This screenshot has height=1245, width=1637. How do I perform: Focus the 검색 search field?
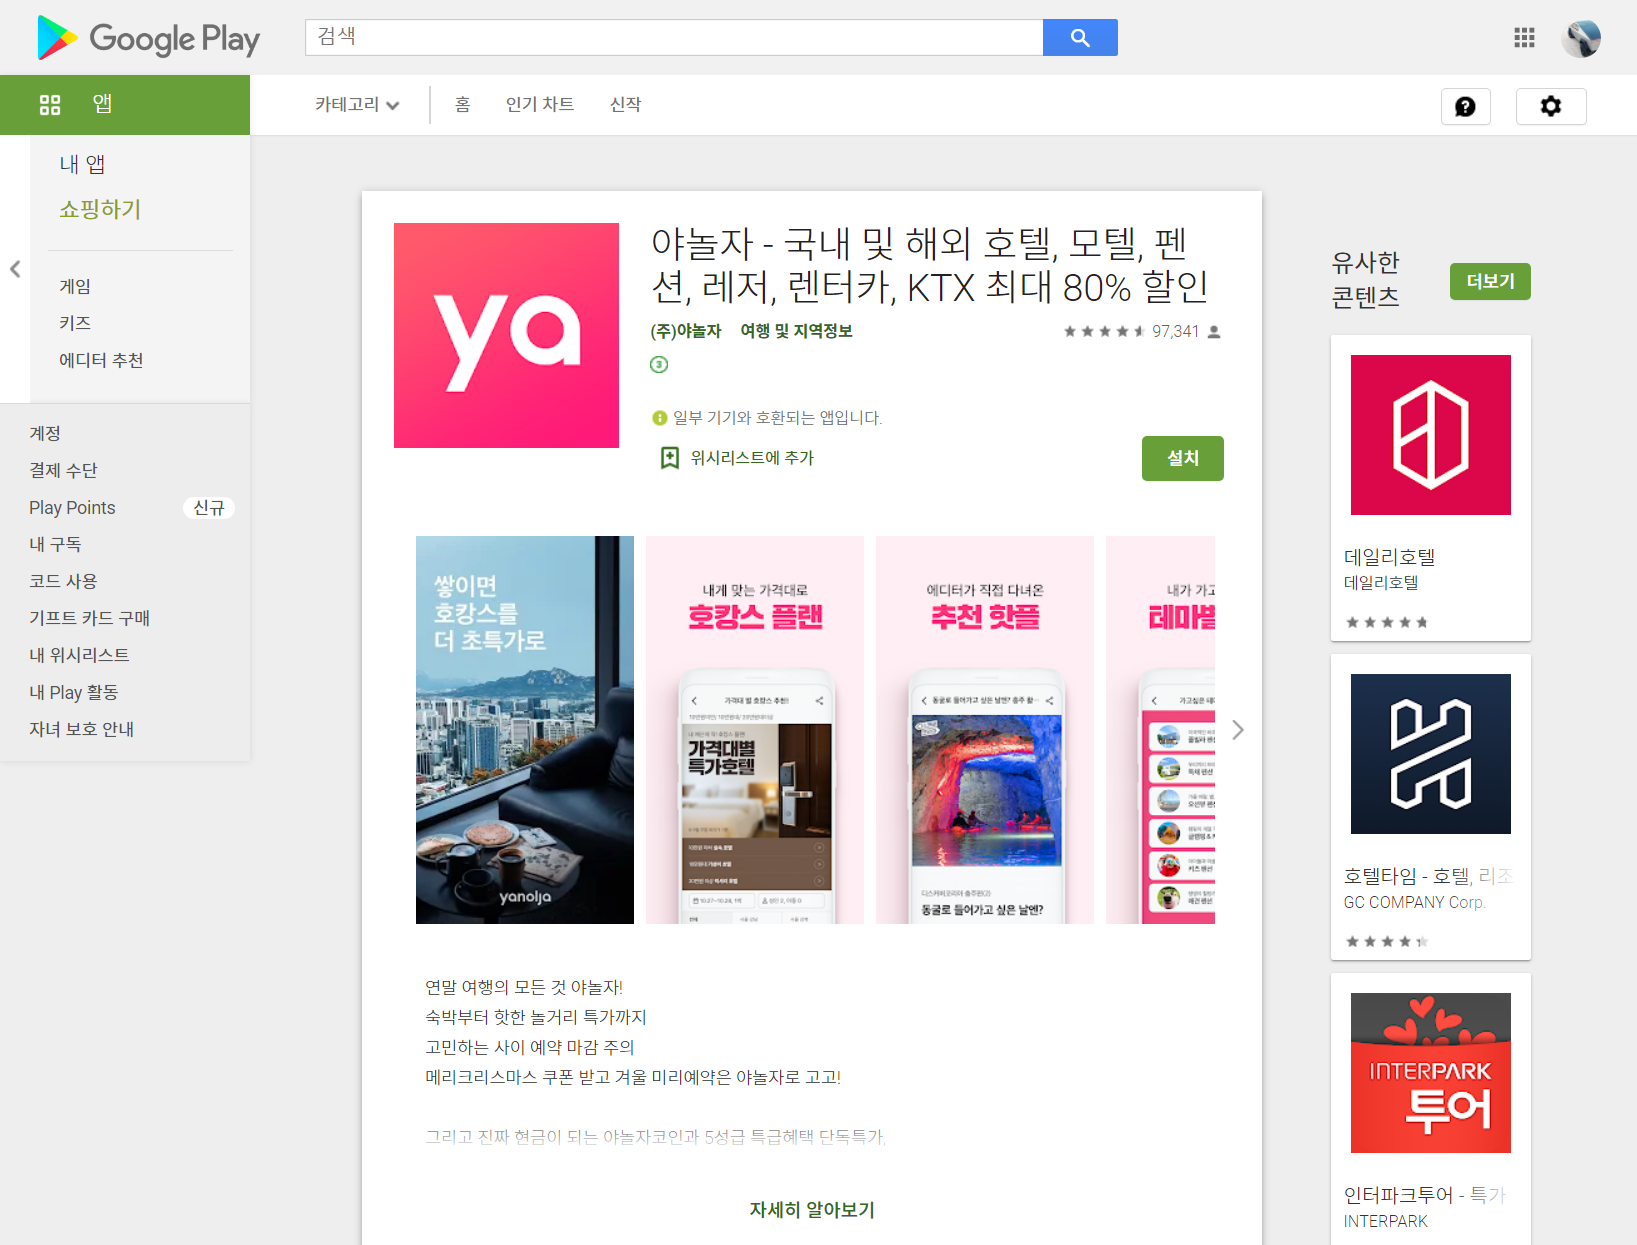coord(674,38)
